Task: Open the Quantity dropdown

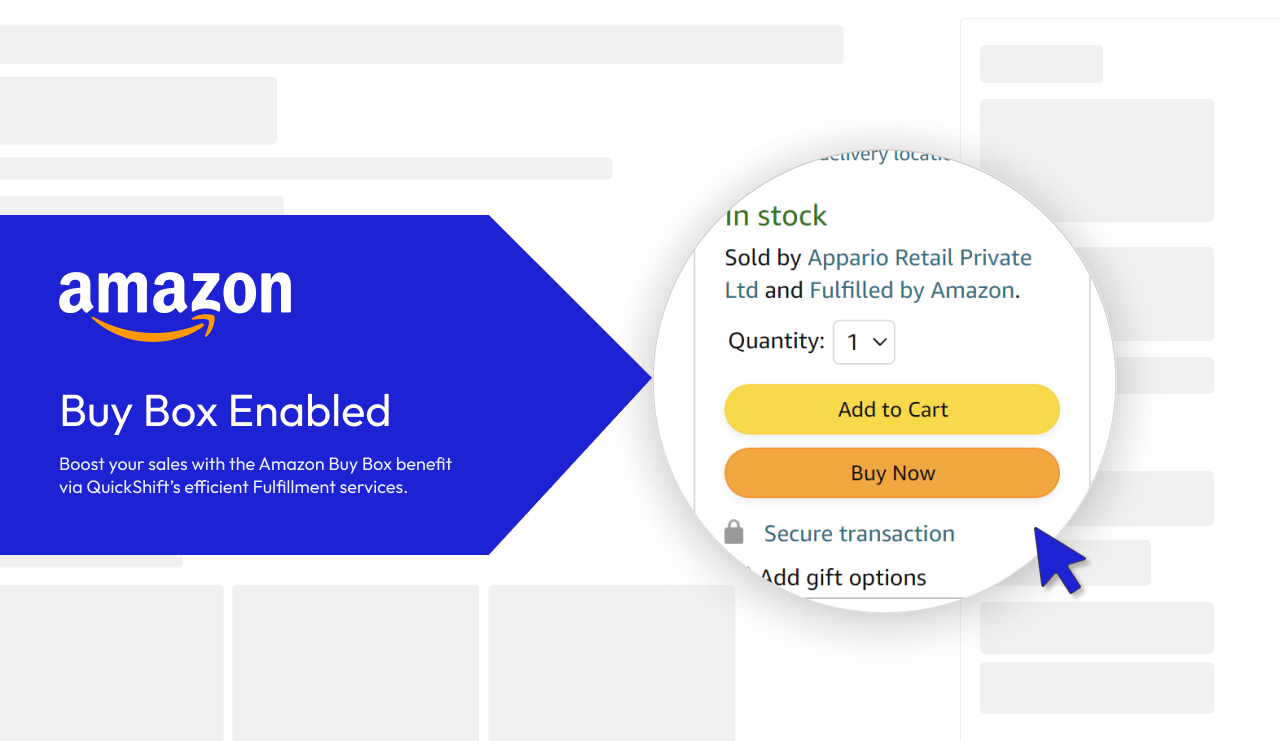Action: 864,342
